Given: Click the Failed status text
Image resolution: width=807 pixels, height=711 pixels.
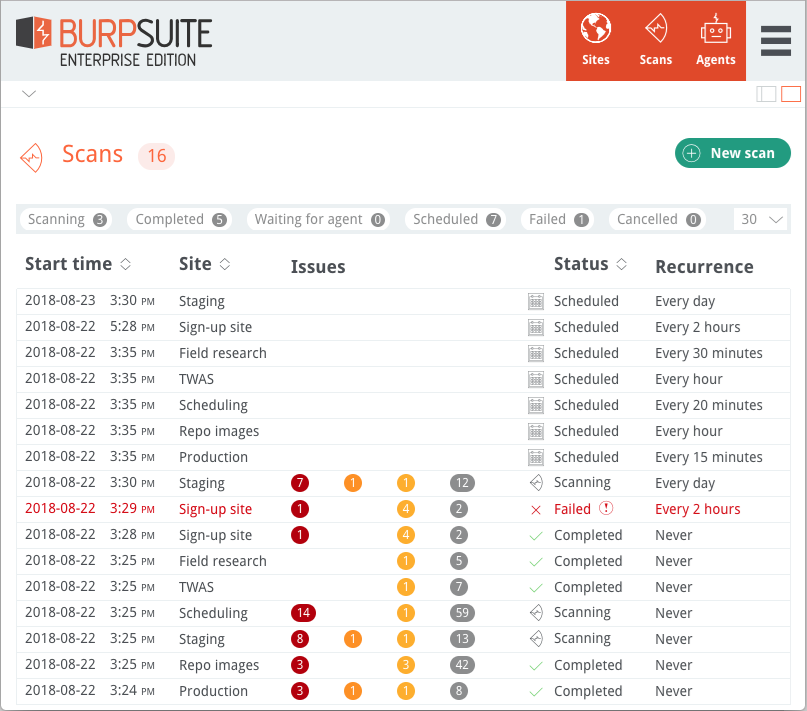Looking at the screenshot, I should [572, 509].
